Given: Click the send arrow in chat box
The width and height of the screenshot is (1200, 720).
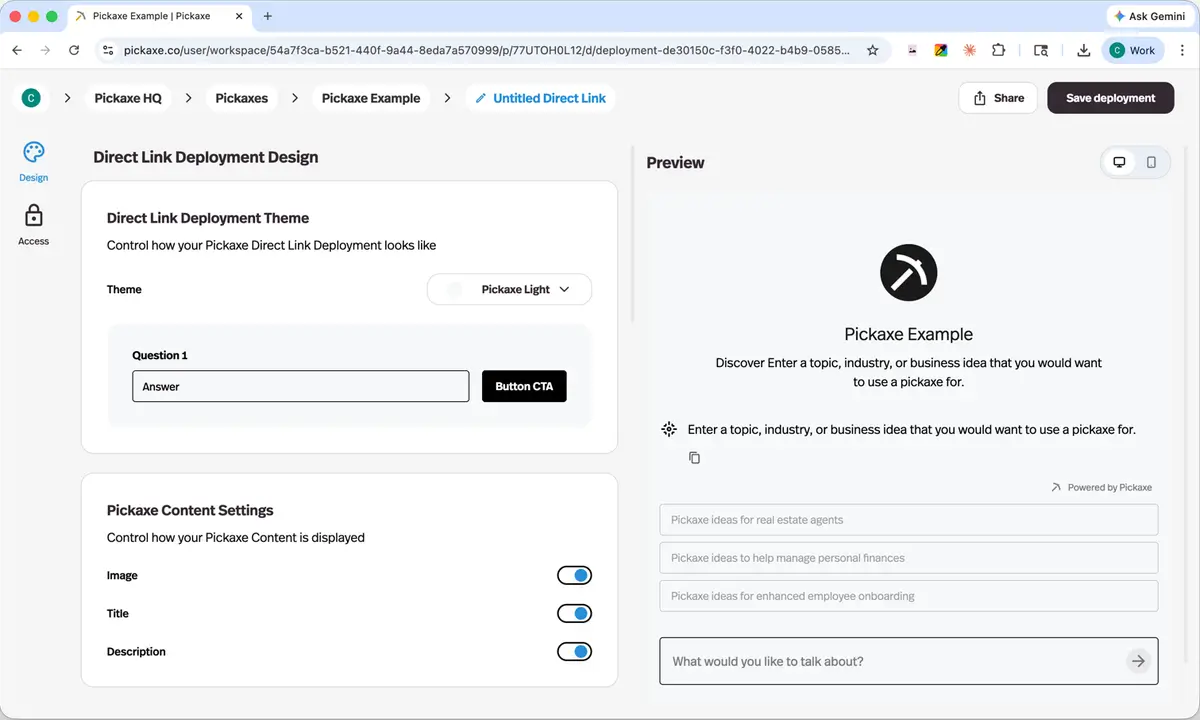Looking at the screenshot, I should [1138, 661].
